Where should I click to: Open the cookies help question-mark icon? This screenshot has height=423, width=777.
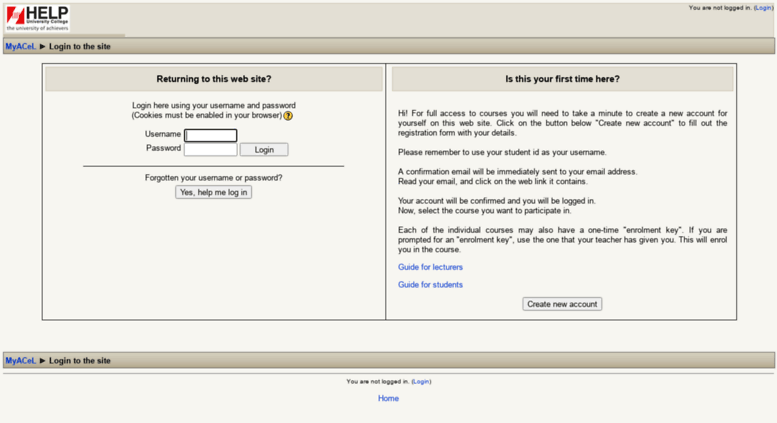click(x=288, y=116)
